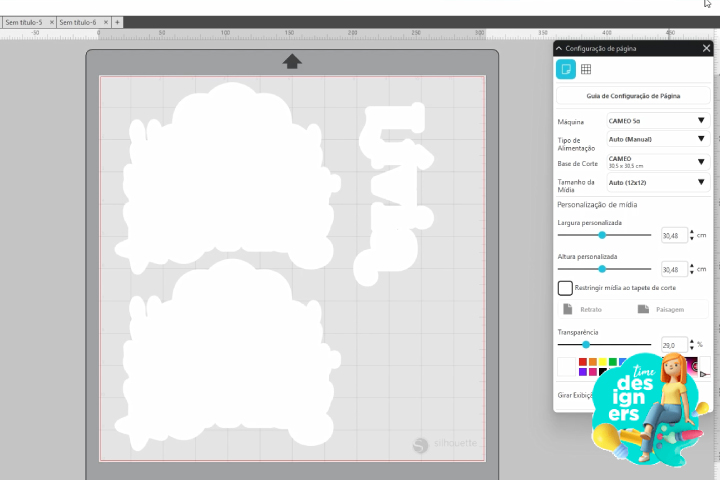Close the Sem título-5 tab
Image resolution: width=720 pixels, height=480 pixels.
coord(50,21)
